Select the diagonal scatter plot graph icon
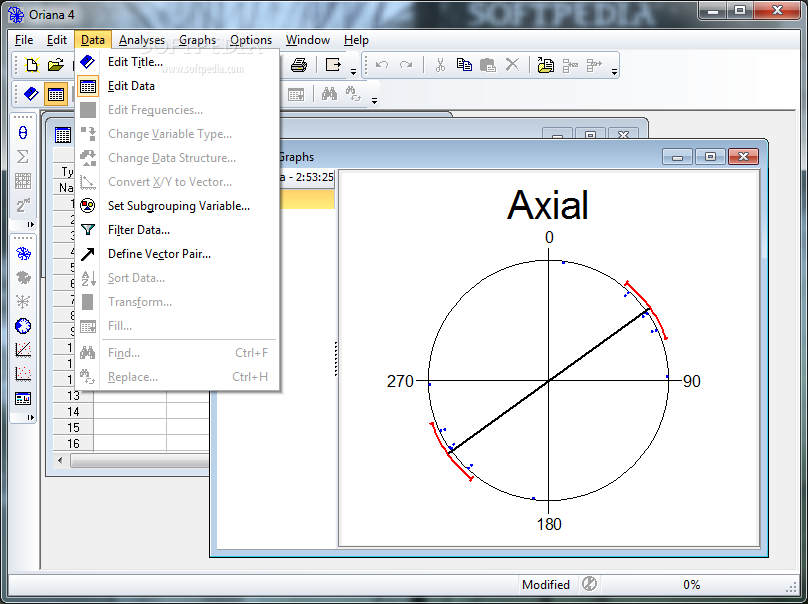The height and width of the screenshot is (604, 808). [23, 349]
